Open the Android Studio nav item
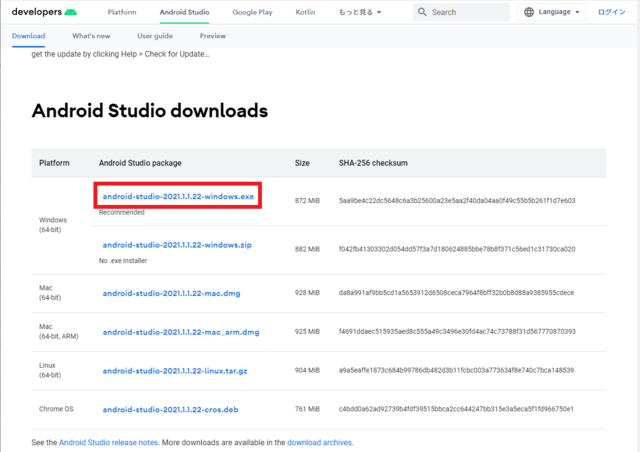640x452 pixels. click(x=185, y=12)
